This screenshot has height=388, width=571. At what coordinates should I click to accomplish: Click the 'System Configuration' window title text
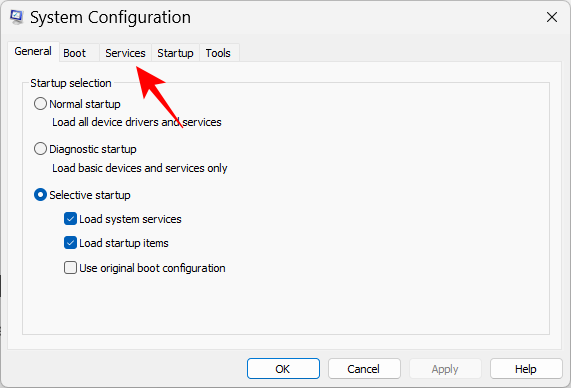tap(110, 17)
